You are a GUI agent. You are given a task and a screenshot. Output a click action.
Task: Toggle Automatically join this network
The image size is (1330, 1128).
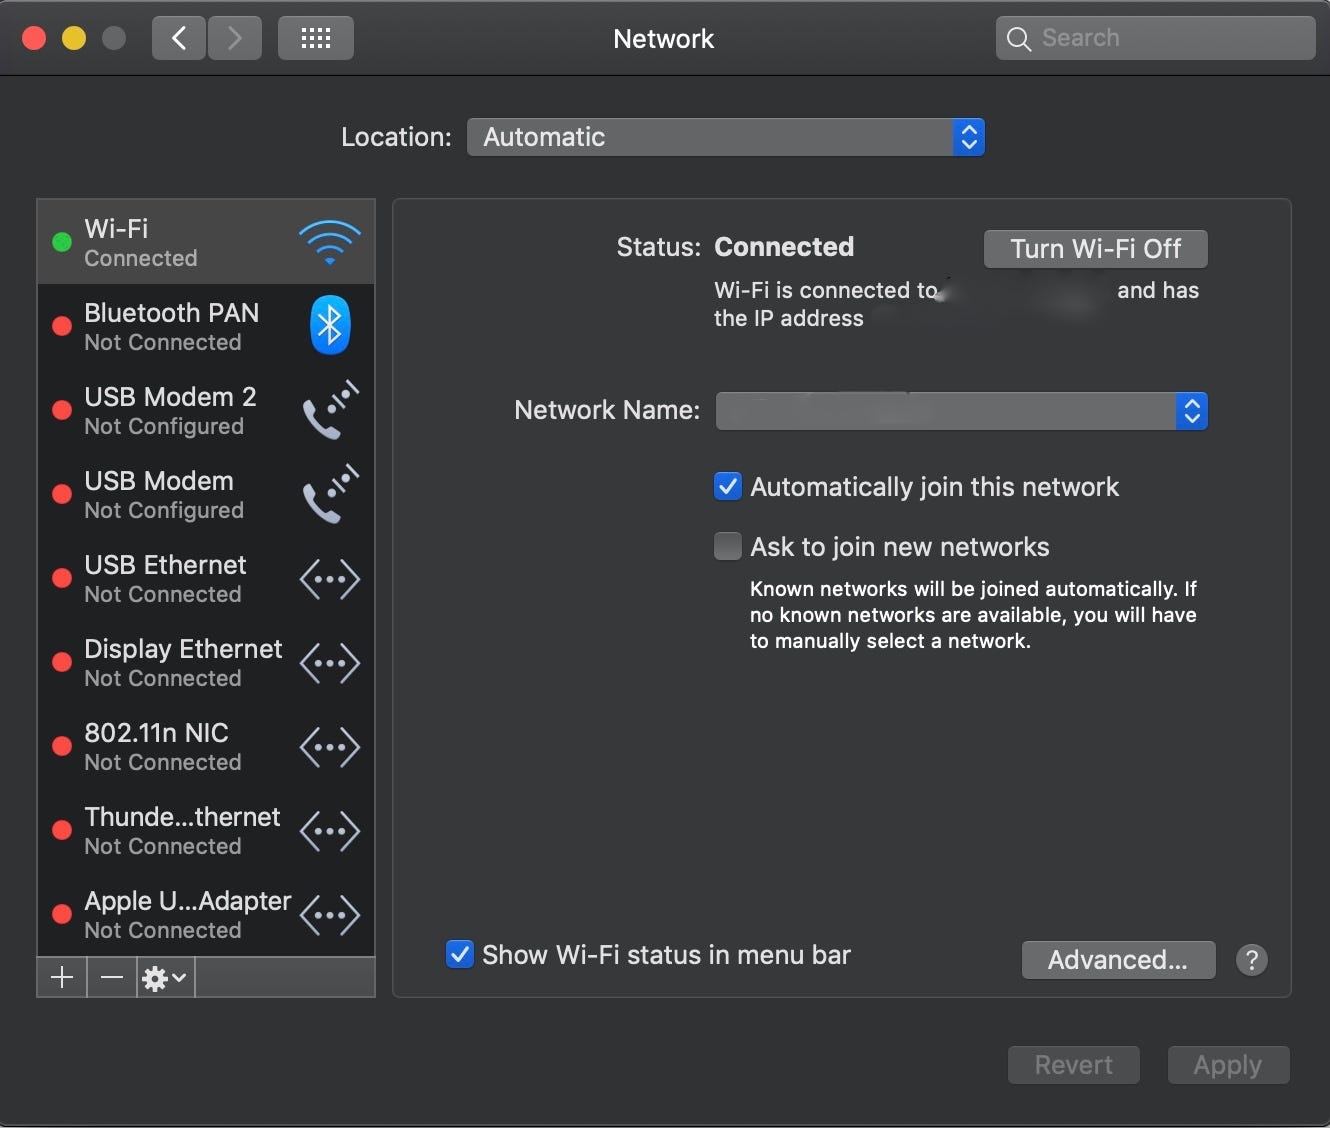728,487
